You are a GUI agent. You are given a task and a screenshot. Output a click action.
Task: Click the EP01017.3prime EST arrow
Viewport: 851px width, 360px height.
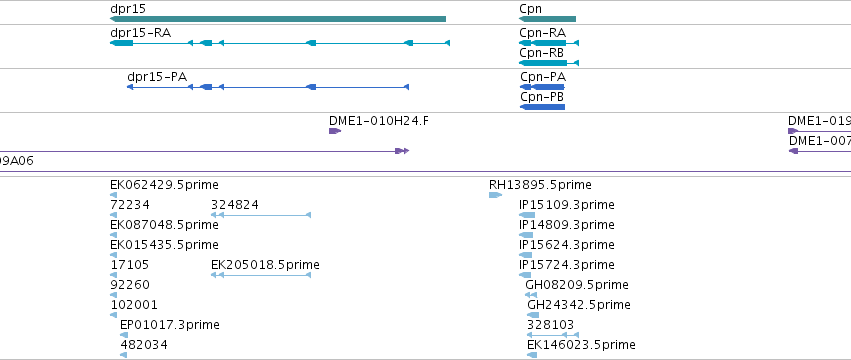(124, 335)
